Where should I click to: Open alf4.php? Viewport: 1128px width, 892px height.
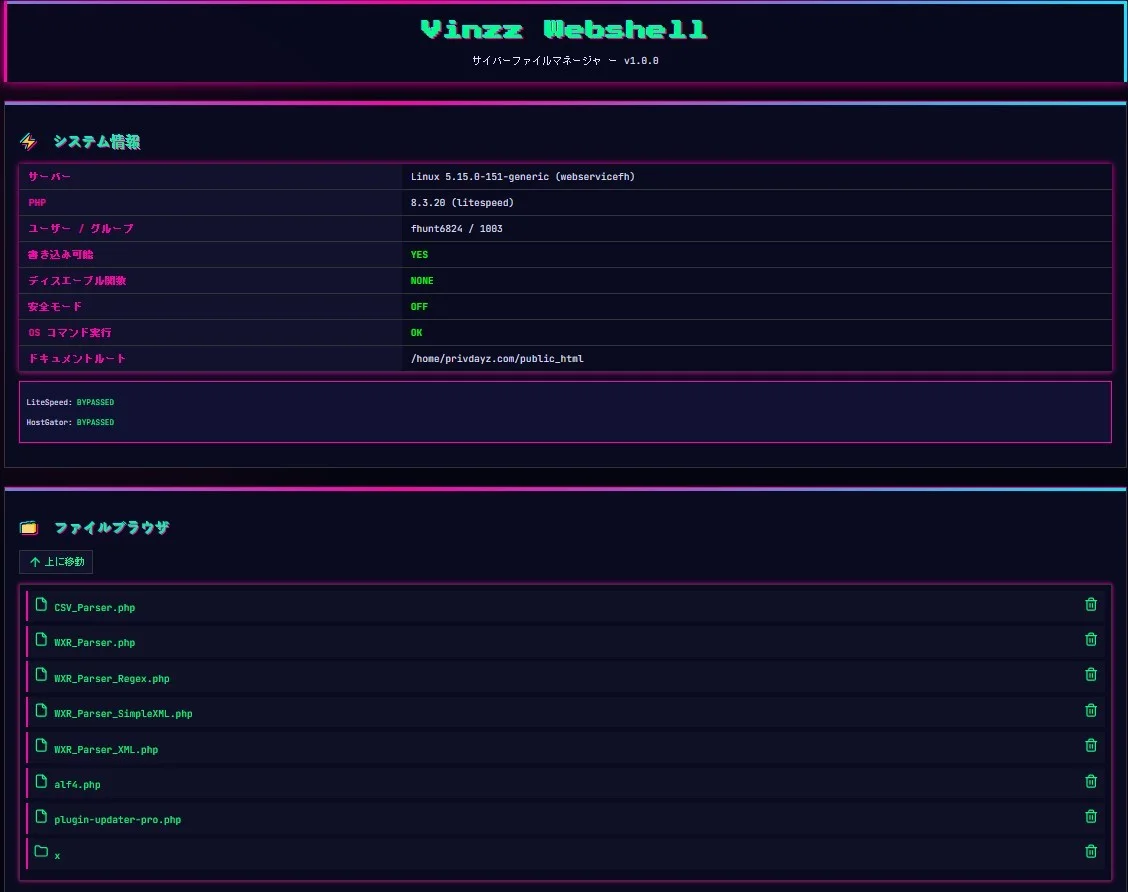pyautogui.click(x=77, y=784)
